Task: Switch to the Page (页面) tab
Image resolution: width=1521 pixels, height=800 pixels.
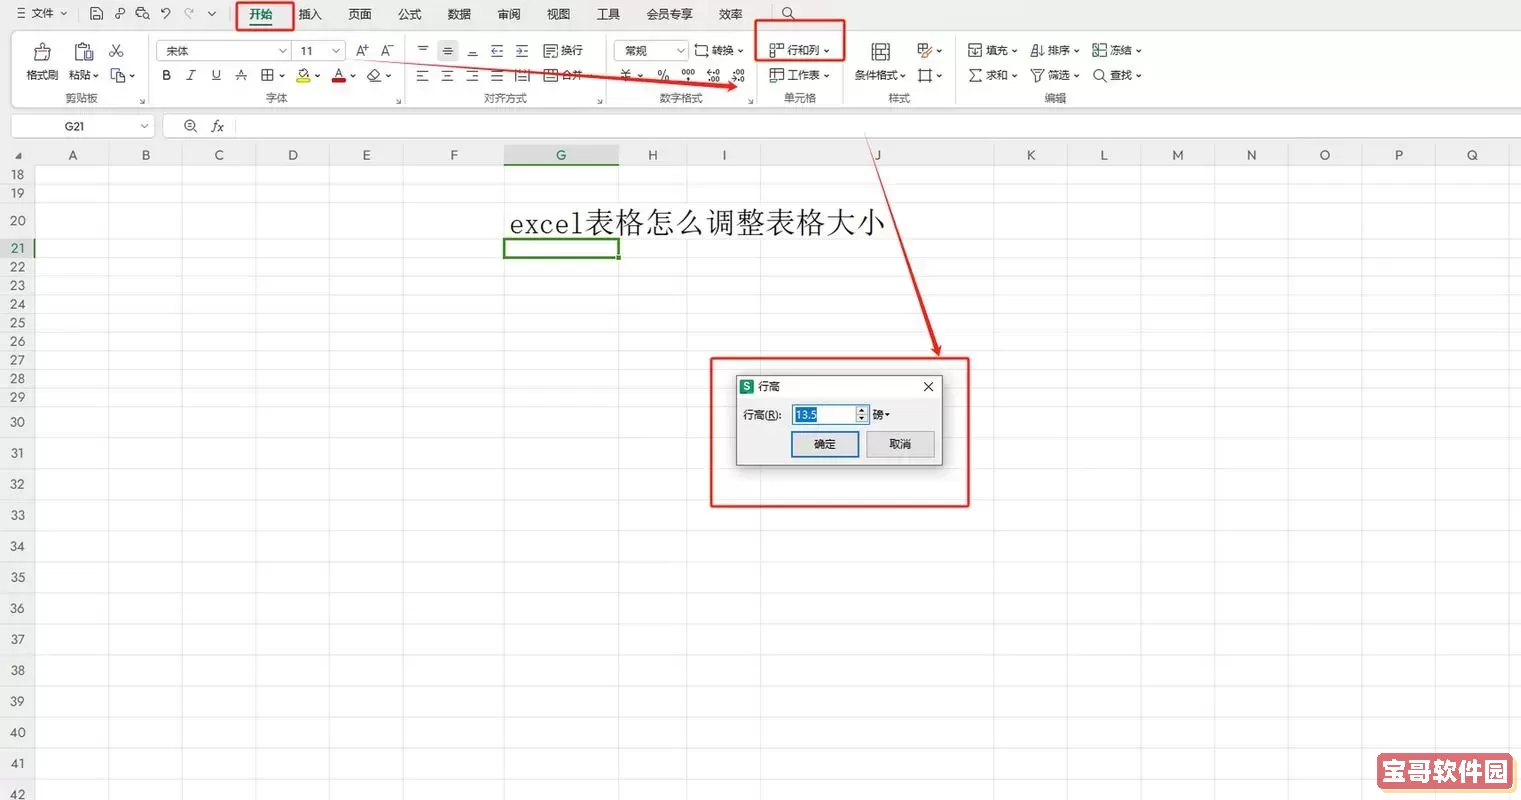Action: 360,14
